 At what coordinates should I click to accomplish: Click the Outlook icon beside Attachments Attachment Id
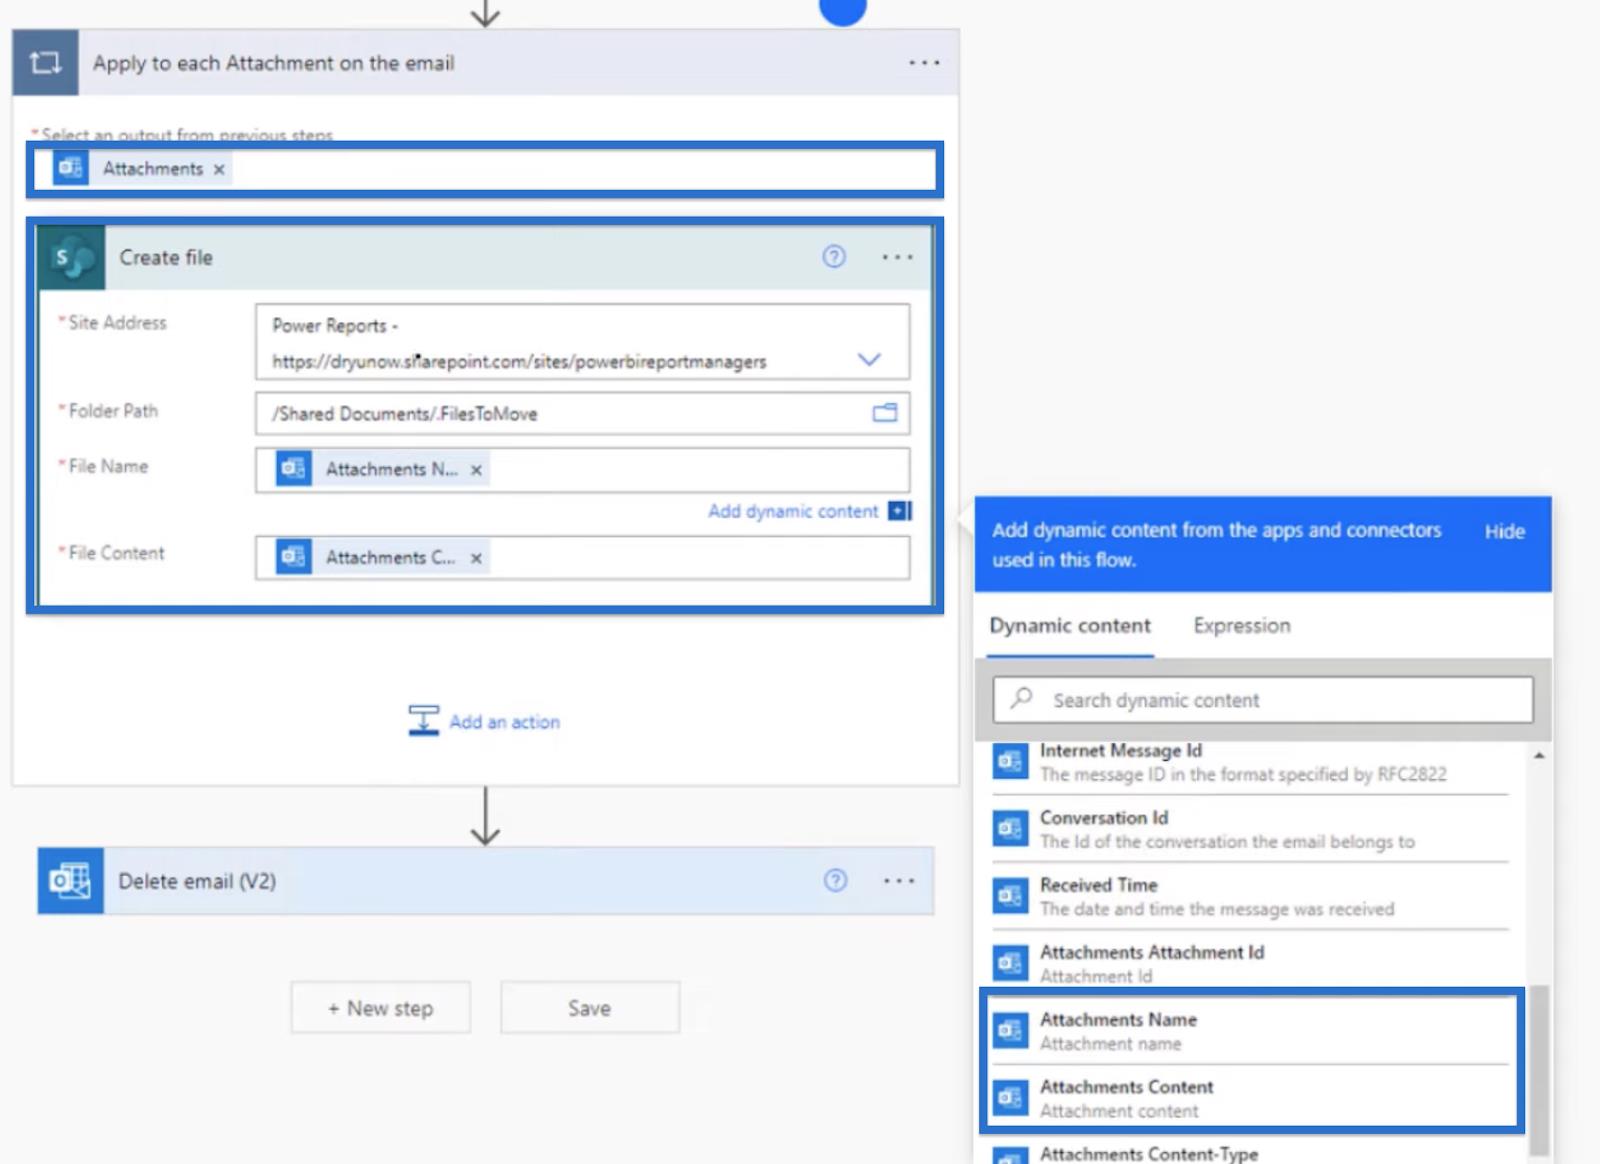click(x=1010, y=962)
